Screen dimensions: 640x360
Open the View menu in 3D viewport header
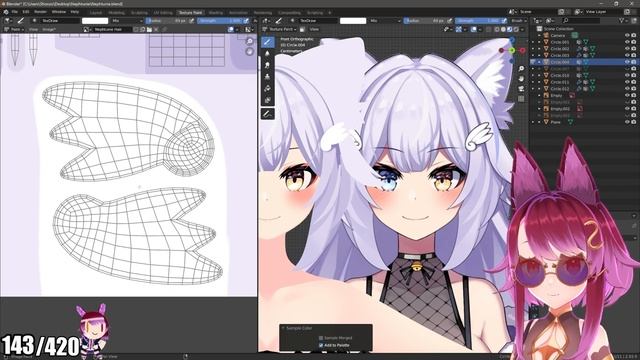[314, 29]
